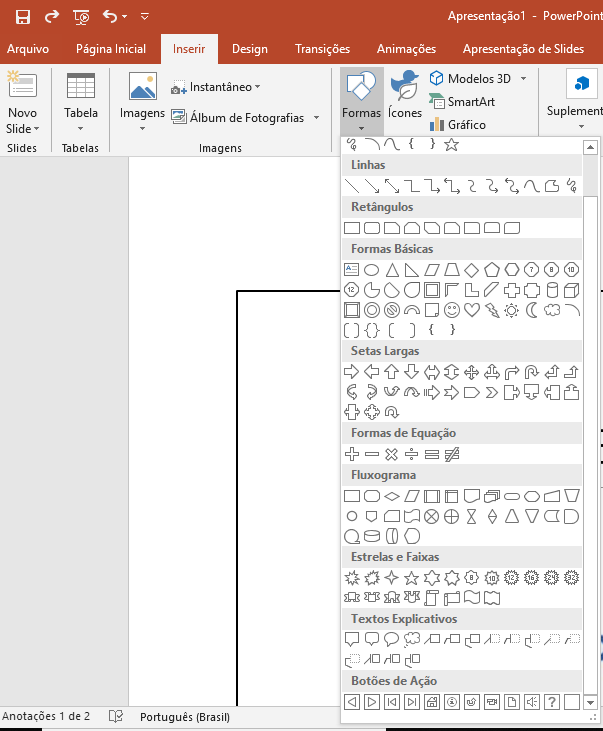Click the division sign equation shape
The height and width of the screenshot is (731, 603).
pos(412,454)
